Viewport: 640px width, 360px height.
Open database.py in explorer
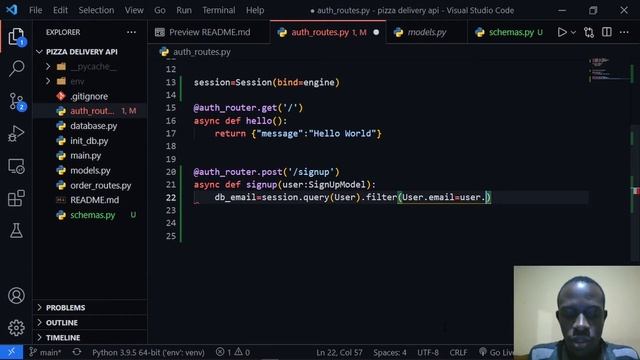click(90, 126)
